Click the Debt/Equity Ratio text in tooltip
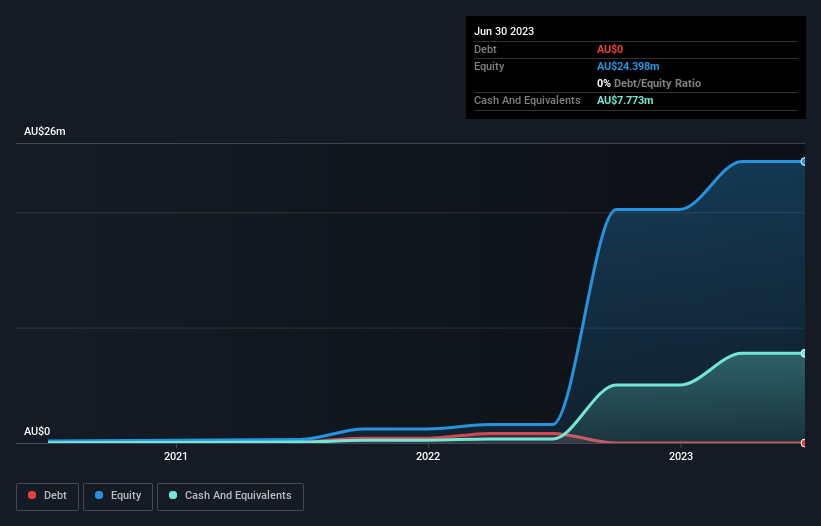The height and width of the screenshot is (526, 821). (x=657, y=83)
